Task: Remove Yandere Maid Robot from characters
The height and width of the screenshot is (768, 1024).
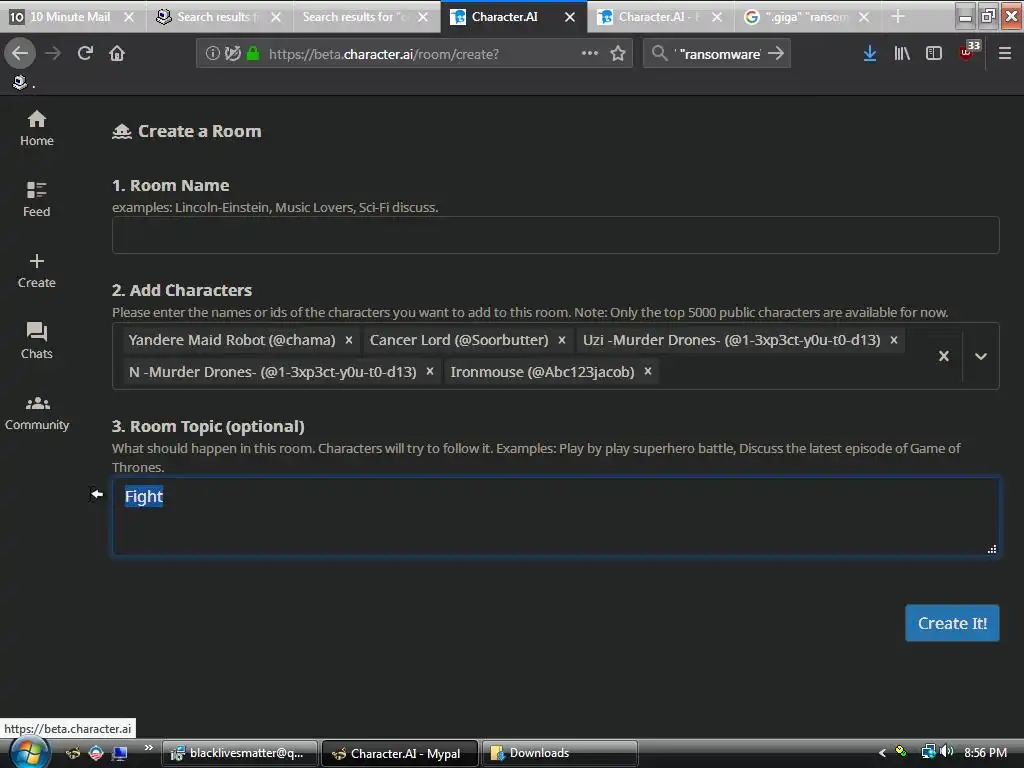Action: click(x=349, y=340)
